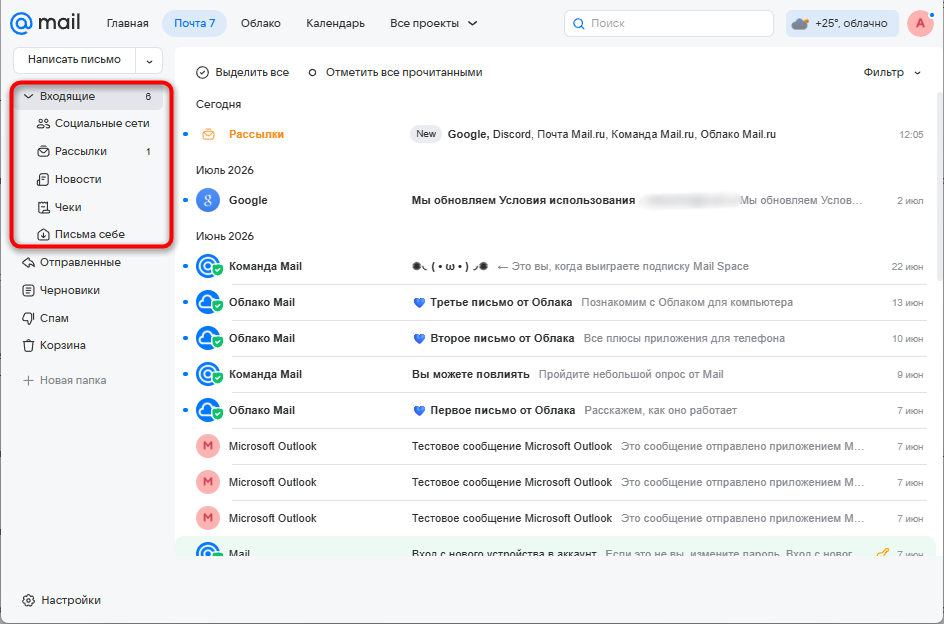Open the Облако tab

click(261, 23)
